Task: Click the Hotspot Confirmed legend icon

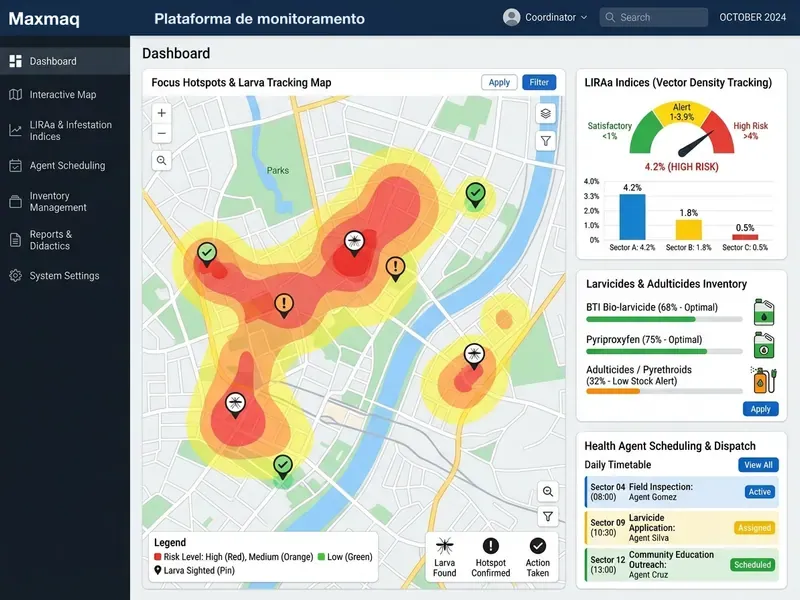Action: [490, 546]
